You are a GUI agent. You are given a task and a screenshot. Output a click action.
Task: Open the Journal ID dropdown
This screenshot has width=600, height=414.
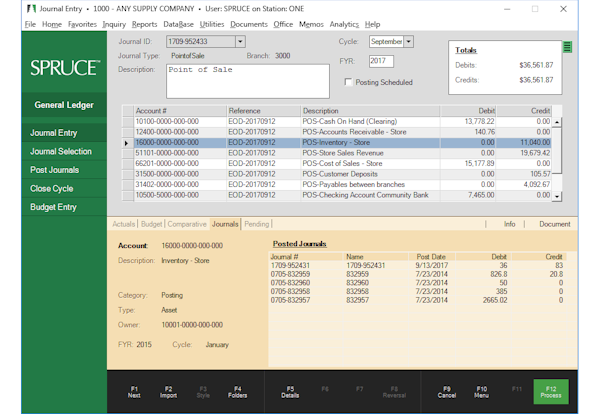coord(240,41)
